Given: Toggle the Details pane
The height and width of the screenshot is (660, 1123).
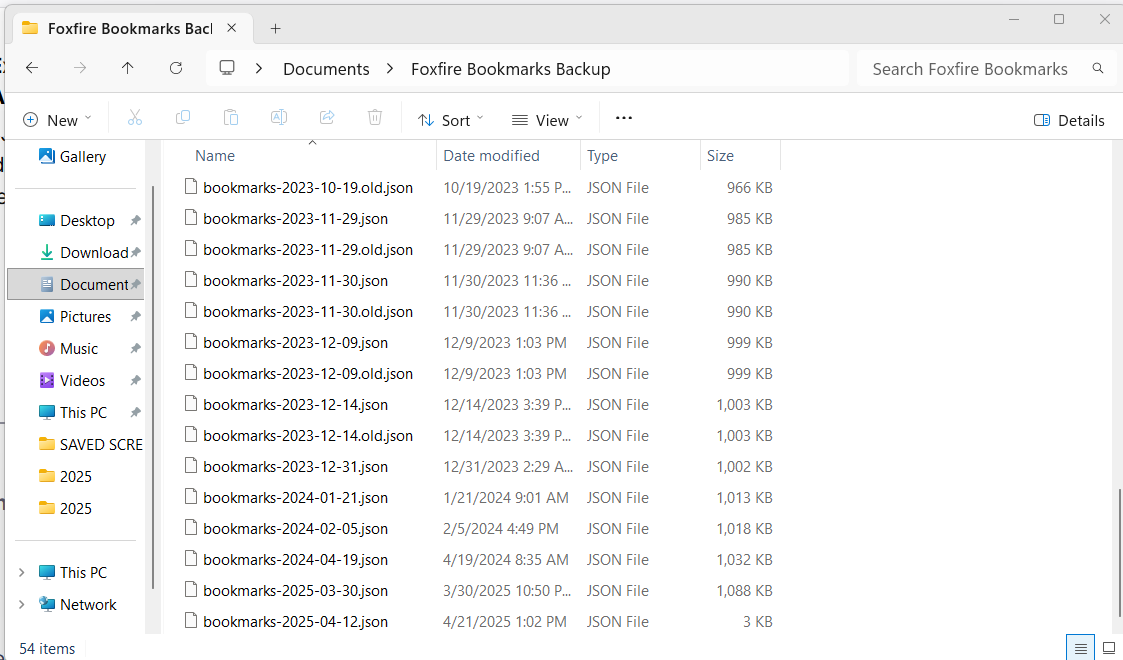Looking at the screenshot, I should 1069,120.
